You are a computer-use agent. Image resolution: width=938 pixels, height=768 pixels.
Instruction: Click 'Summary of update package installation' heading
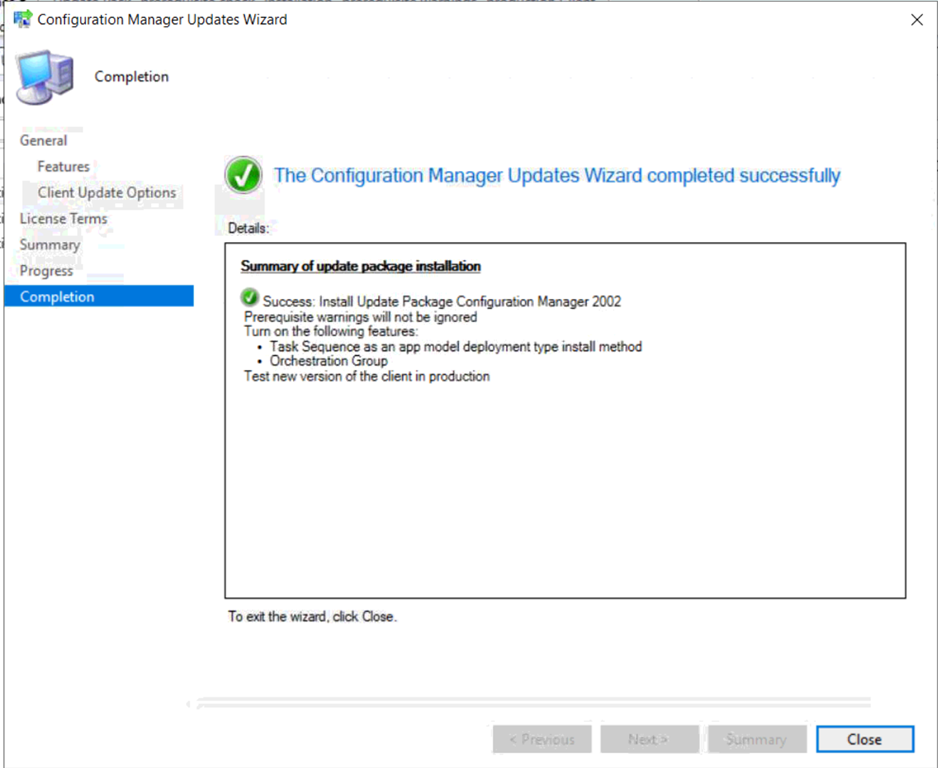(361, 267)
